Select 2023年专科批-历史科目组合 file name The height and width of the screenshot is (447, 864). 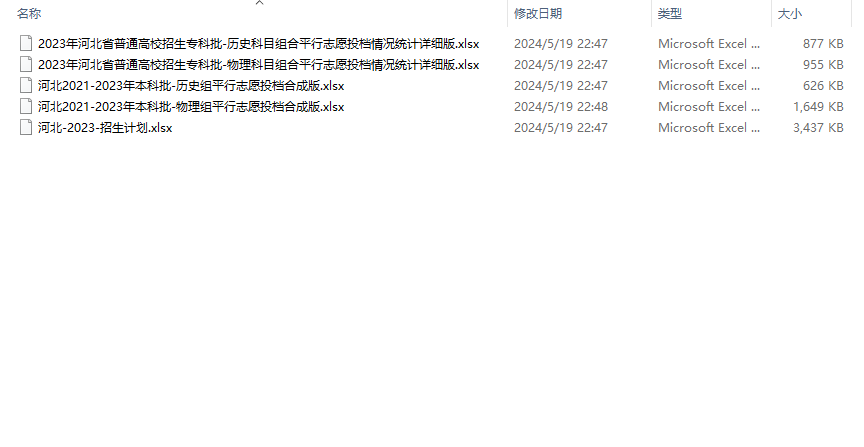point(258,44)
